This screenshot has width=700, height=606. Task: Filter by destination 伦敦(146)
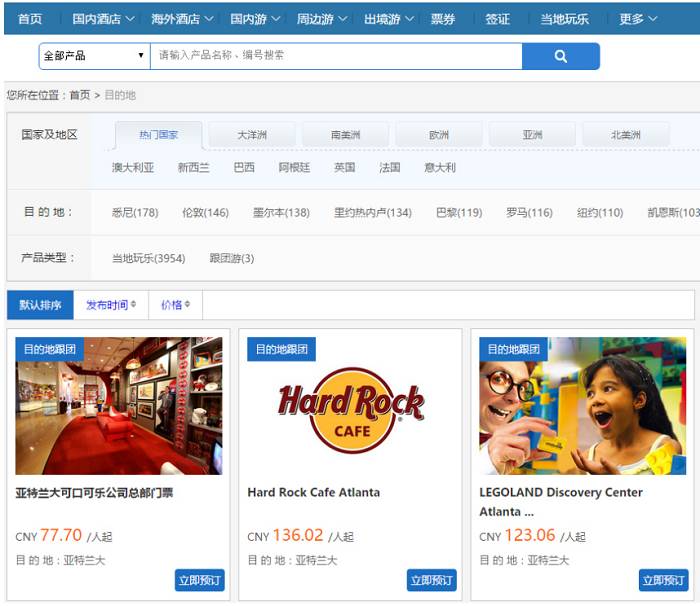point(205,213)
